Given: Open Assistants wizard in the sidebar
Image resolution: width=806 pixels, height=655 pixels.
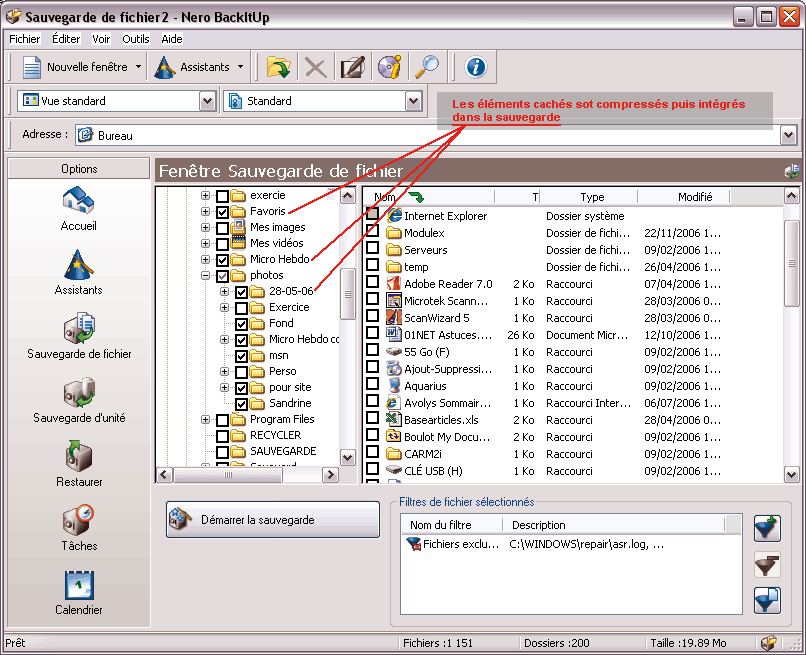Looking at the screenshot, I should [x=78, y=272].
